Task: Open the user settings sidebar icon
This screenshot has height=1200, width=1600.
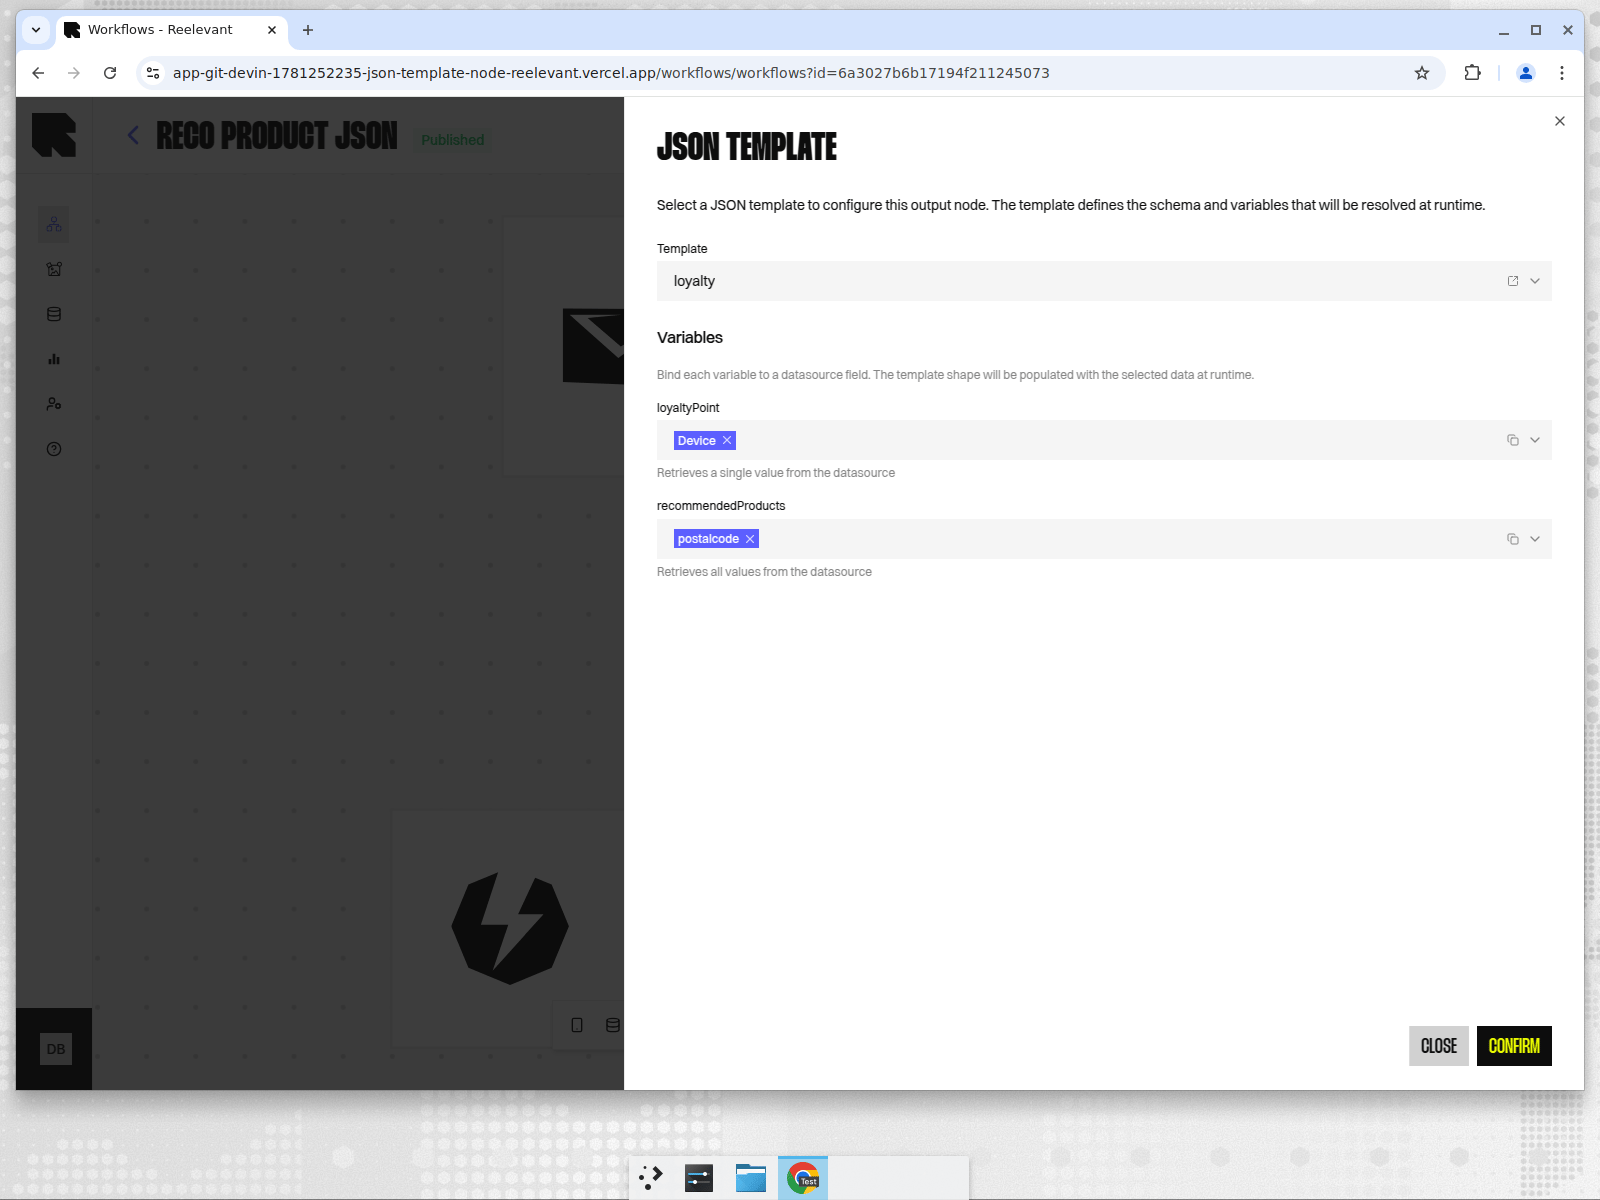Action: pyautogui.click(x=54, y=404)
